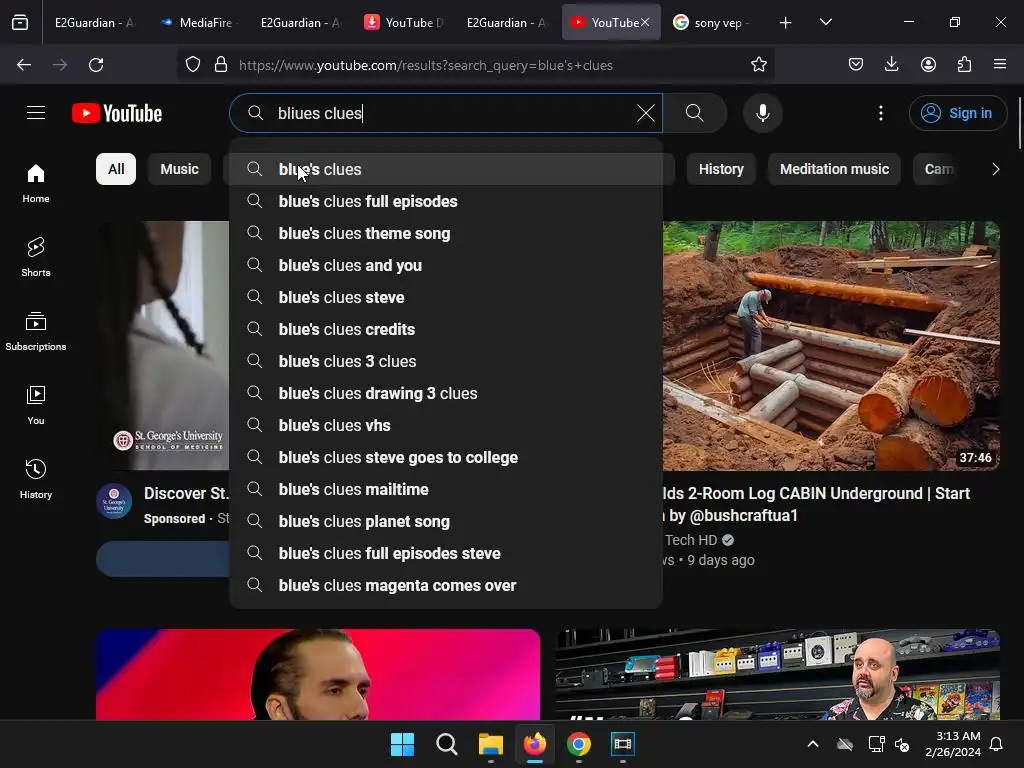Screen dimensions: 1024x768
Task: Click the St. George's University channel avatar
Action: (114, 502)
